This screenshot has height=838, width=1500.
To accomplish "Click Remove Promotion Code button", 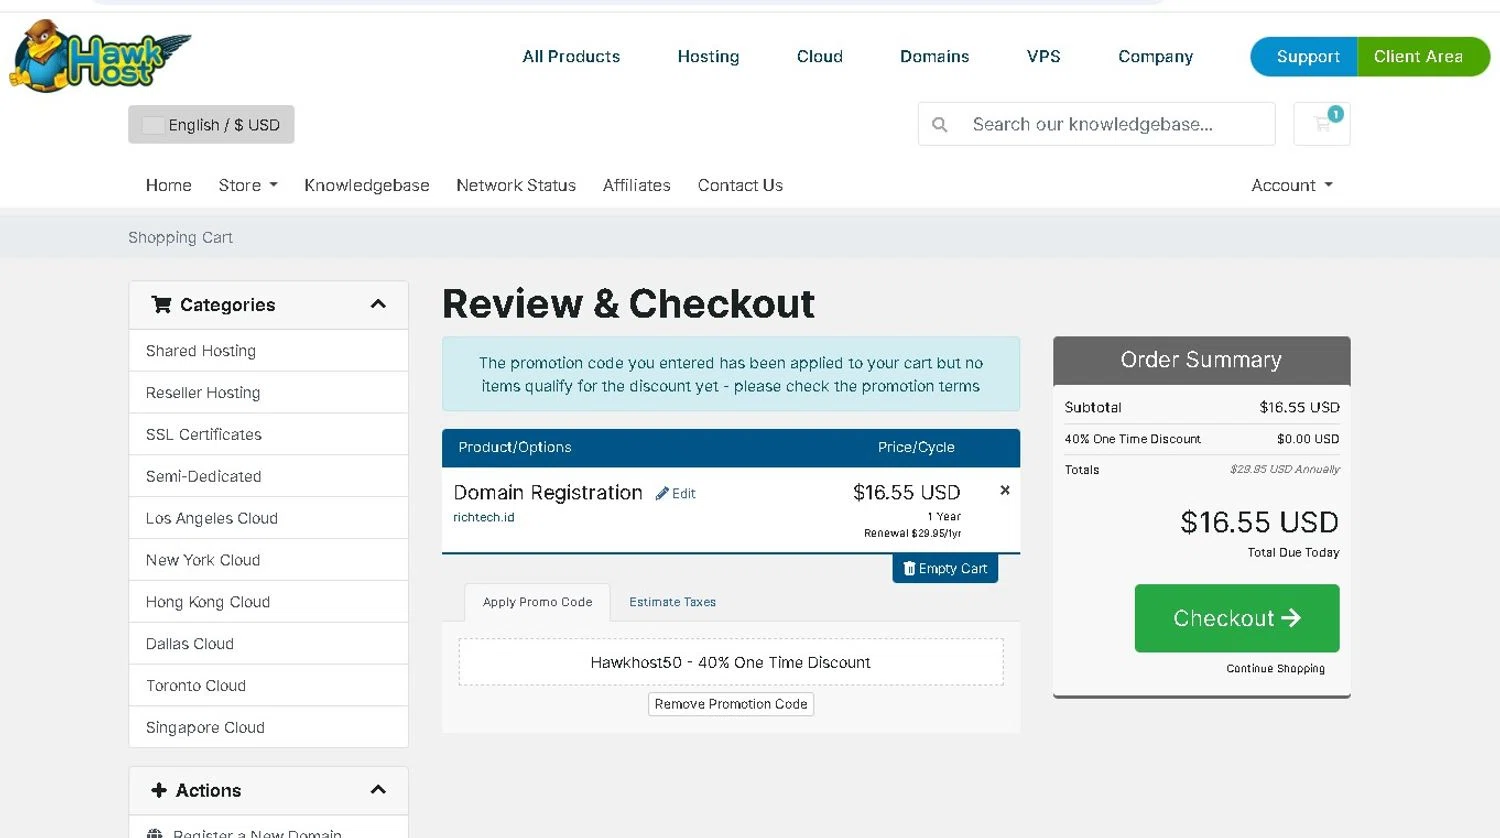I will (731, 704).
